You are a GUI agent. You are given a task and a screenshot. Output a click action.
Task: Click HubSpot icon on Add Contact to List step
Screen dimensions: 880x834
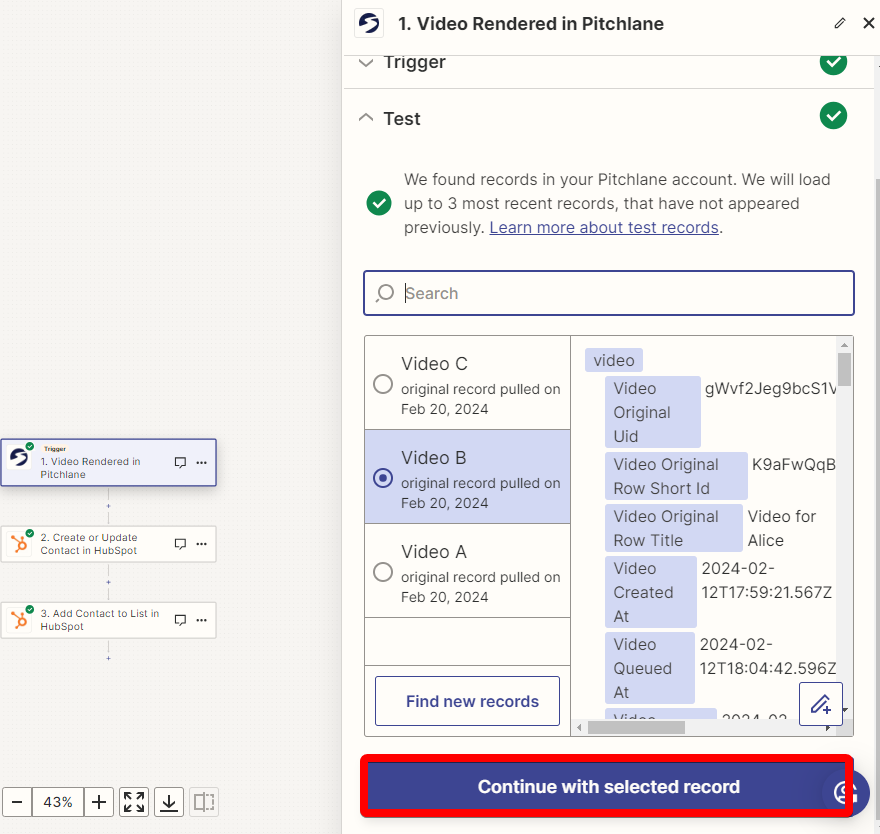20,621
